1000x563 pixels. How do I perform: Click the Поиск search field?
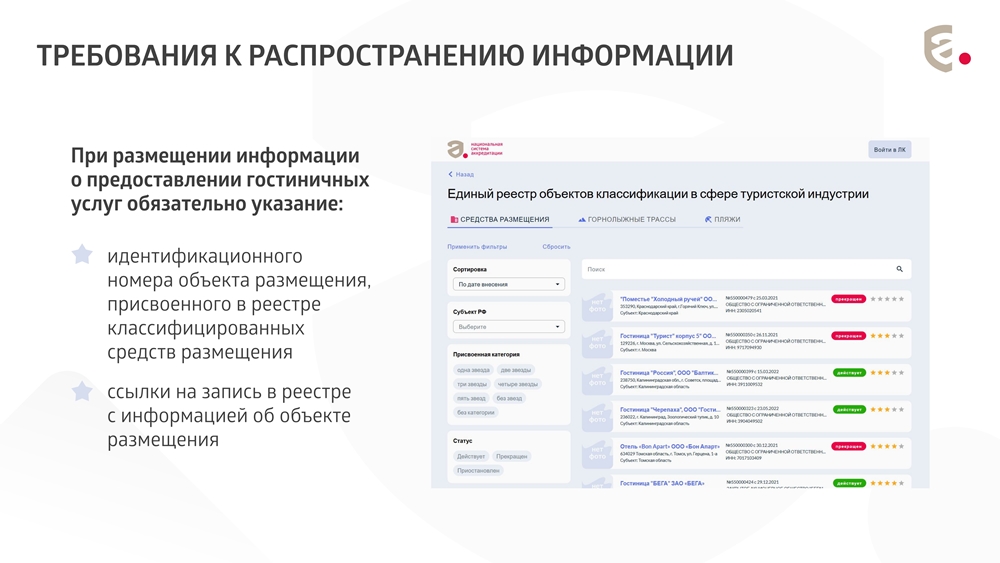pyautogui.click(x=746, y=269)
